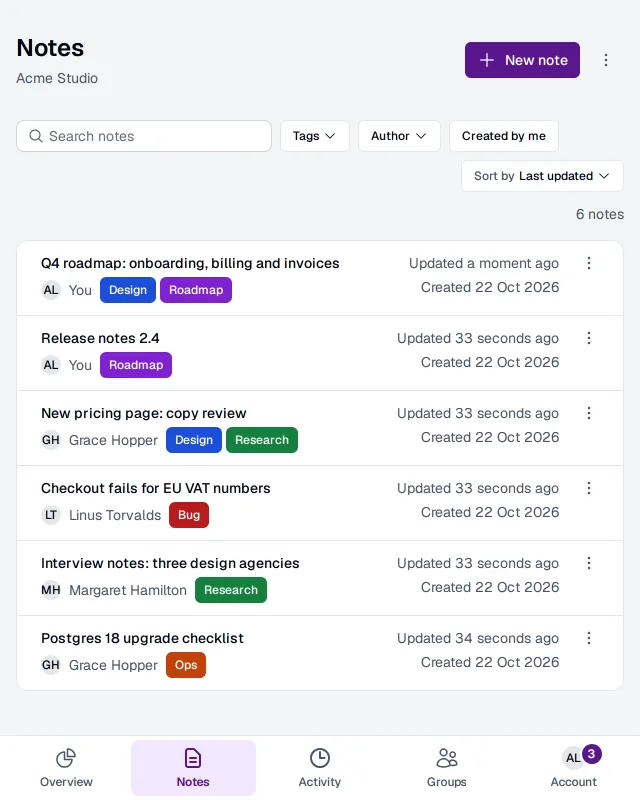Focus the Search notes input field
Viewport: 640px width, 800px height.
pos(144,136)
